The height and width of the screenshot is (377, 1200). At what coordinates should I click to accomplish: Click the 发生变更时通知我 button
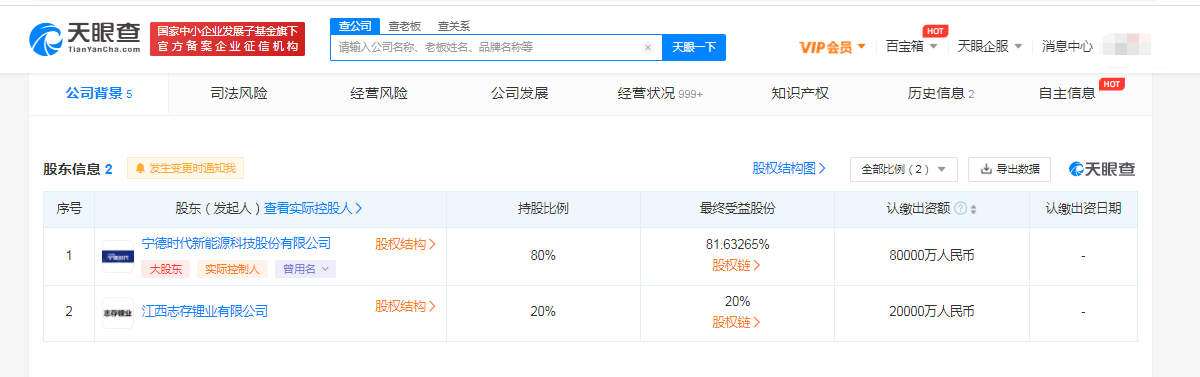[186, 168]
